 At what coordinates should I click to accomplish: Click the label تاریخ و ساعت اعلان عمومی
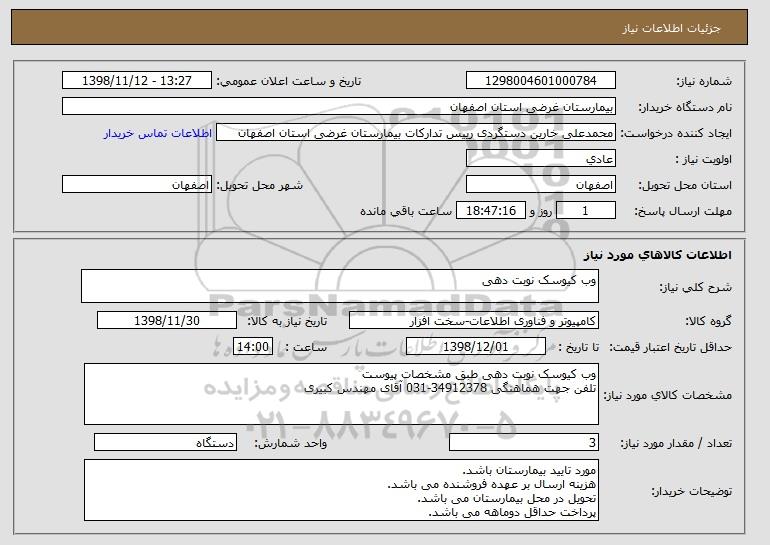coord(289,81)
